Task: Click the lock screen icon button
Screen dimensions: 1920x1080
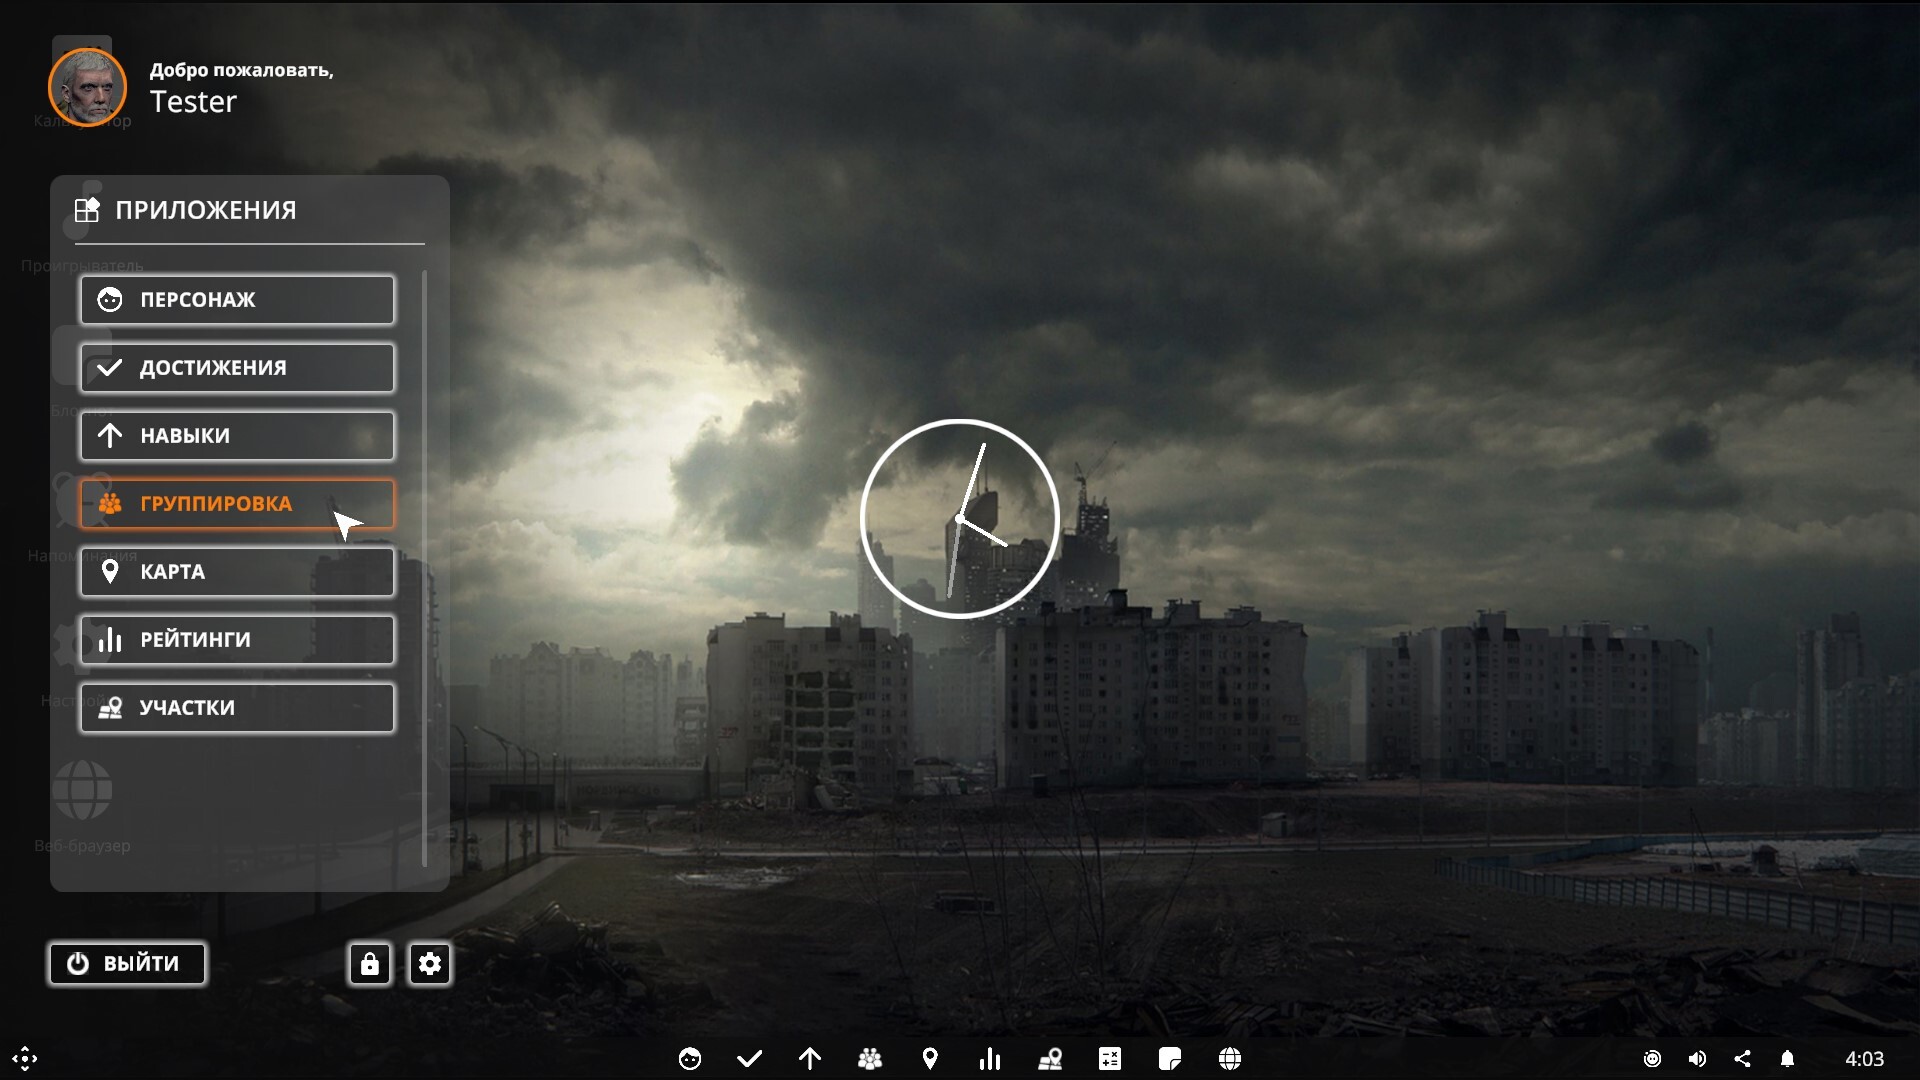Action: coord(370,964)
